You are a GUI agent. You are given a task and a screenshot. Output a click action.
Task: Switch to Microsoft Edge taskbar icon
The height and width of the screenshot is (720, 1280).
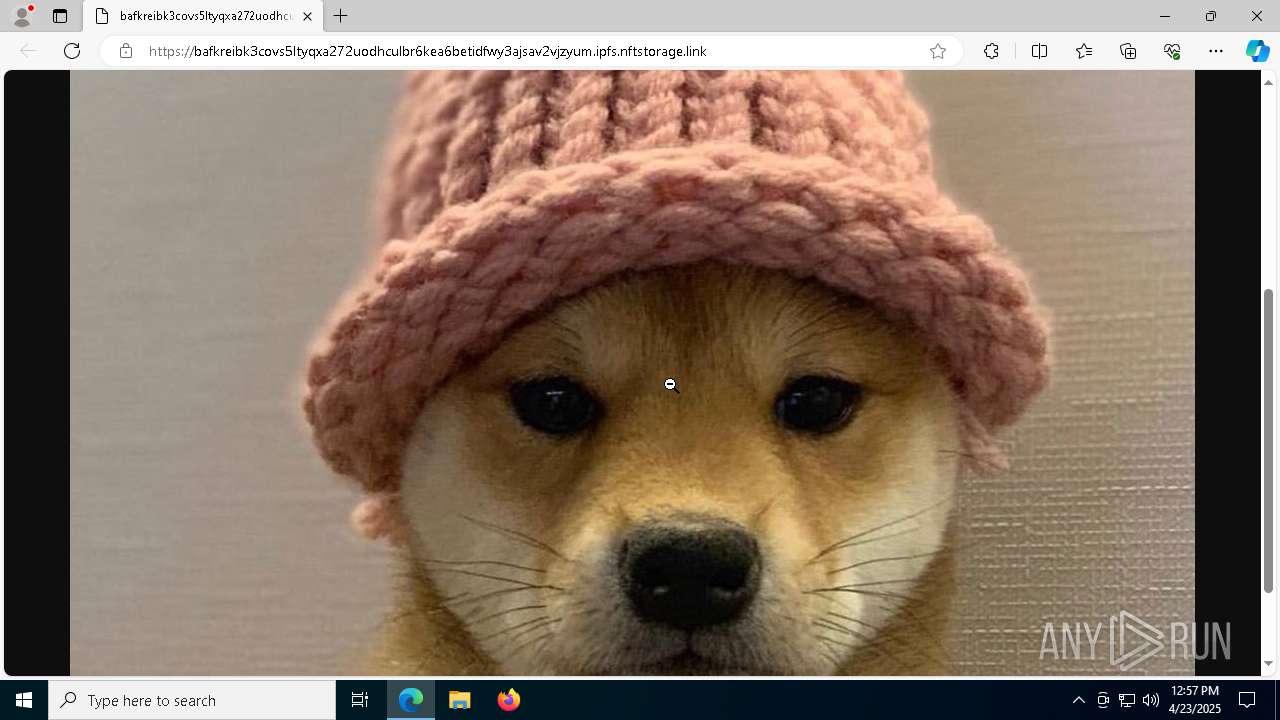[x=411, y=700]
